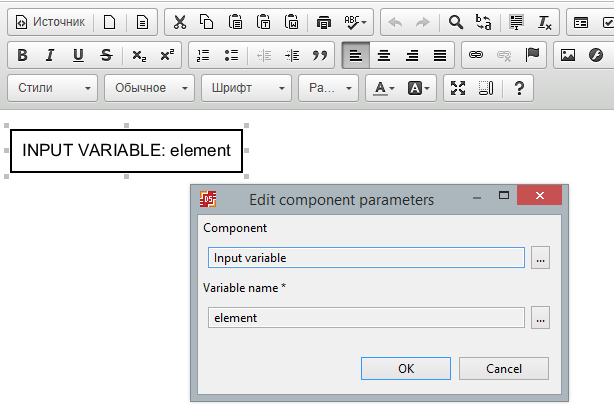Cancel the parameters dialog
This screenshot has height=420, width=614.
tap(504, 368)
